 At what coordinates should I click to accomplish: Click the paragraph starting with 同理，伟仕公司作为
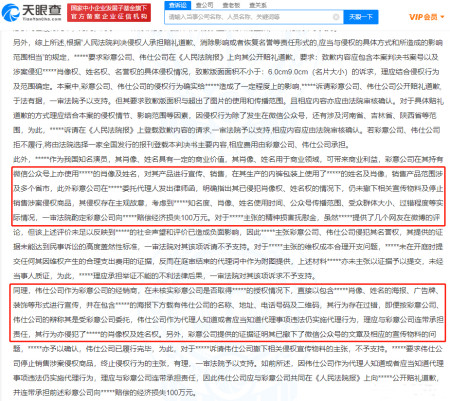pos(228,312)
